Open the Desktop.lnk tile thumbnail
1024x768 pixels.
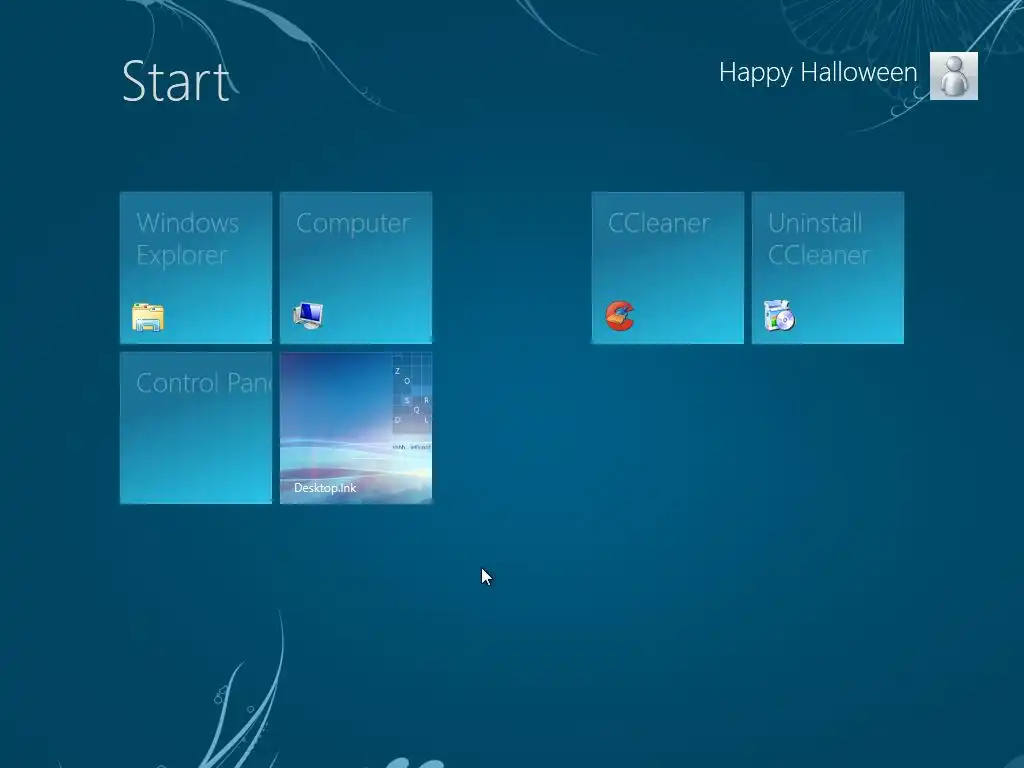356,428
